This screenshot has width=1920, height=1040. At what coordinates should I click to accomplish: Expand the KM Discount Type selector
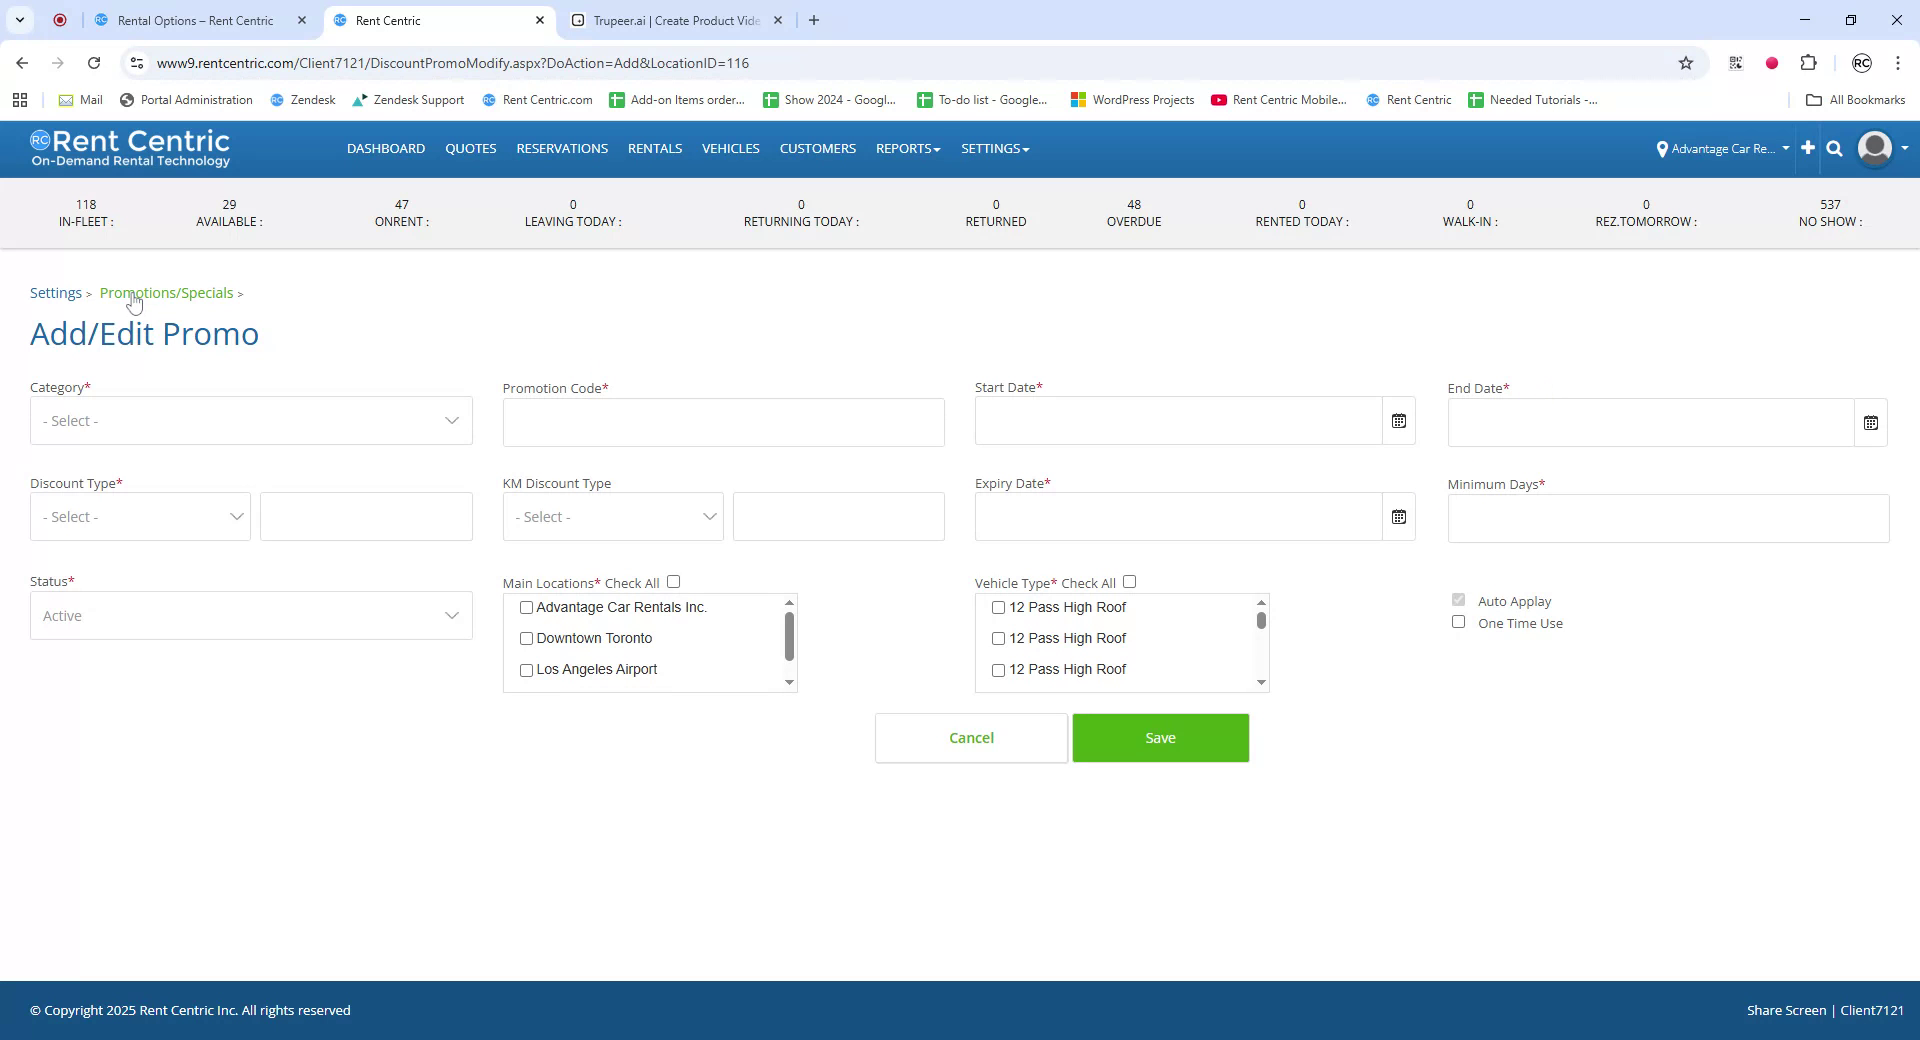(x=612, y=516)
